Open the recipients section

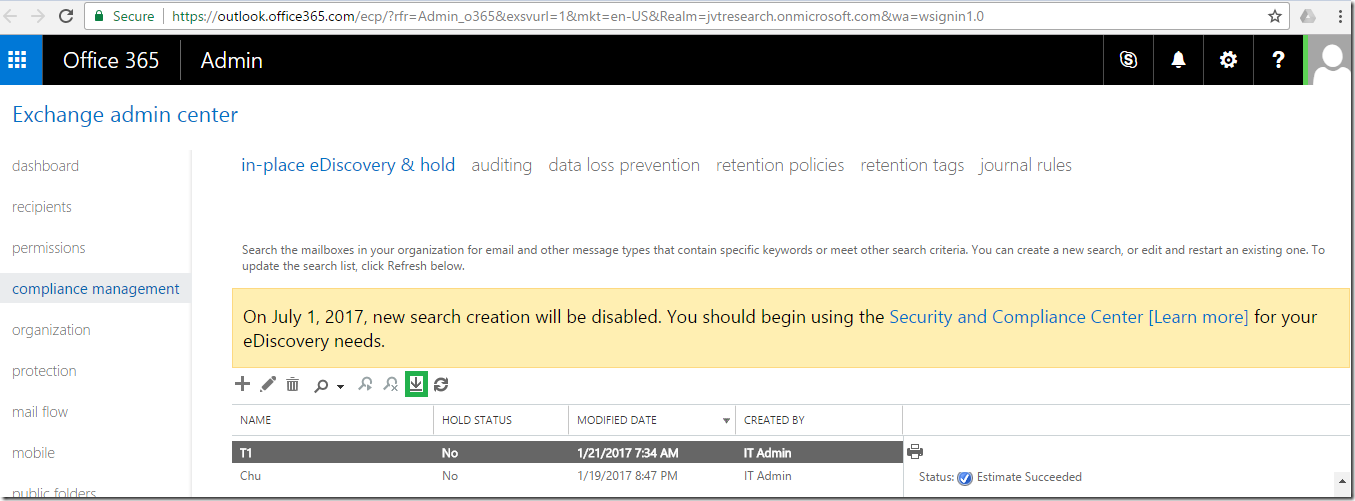42,207
